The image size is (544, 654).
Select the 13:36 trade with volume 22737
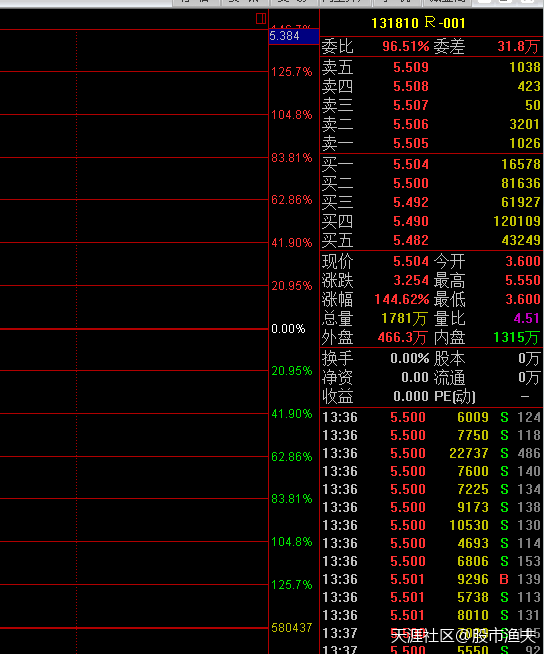[x=431, y=453]
